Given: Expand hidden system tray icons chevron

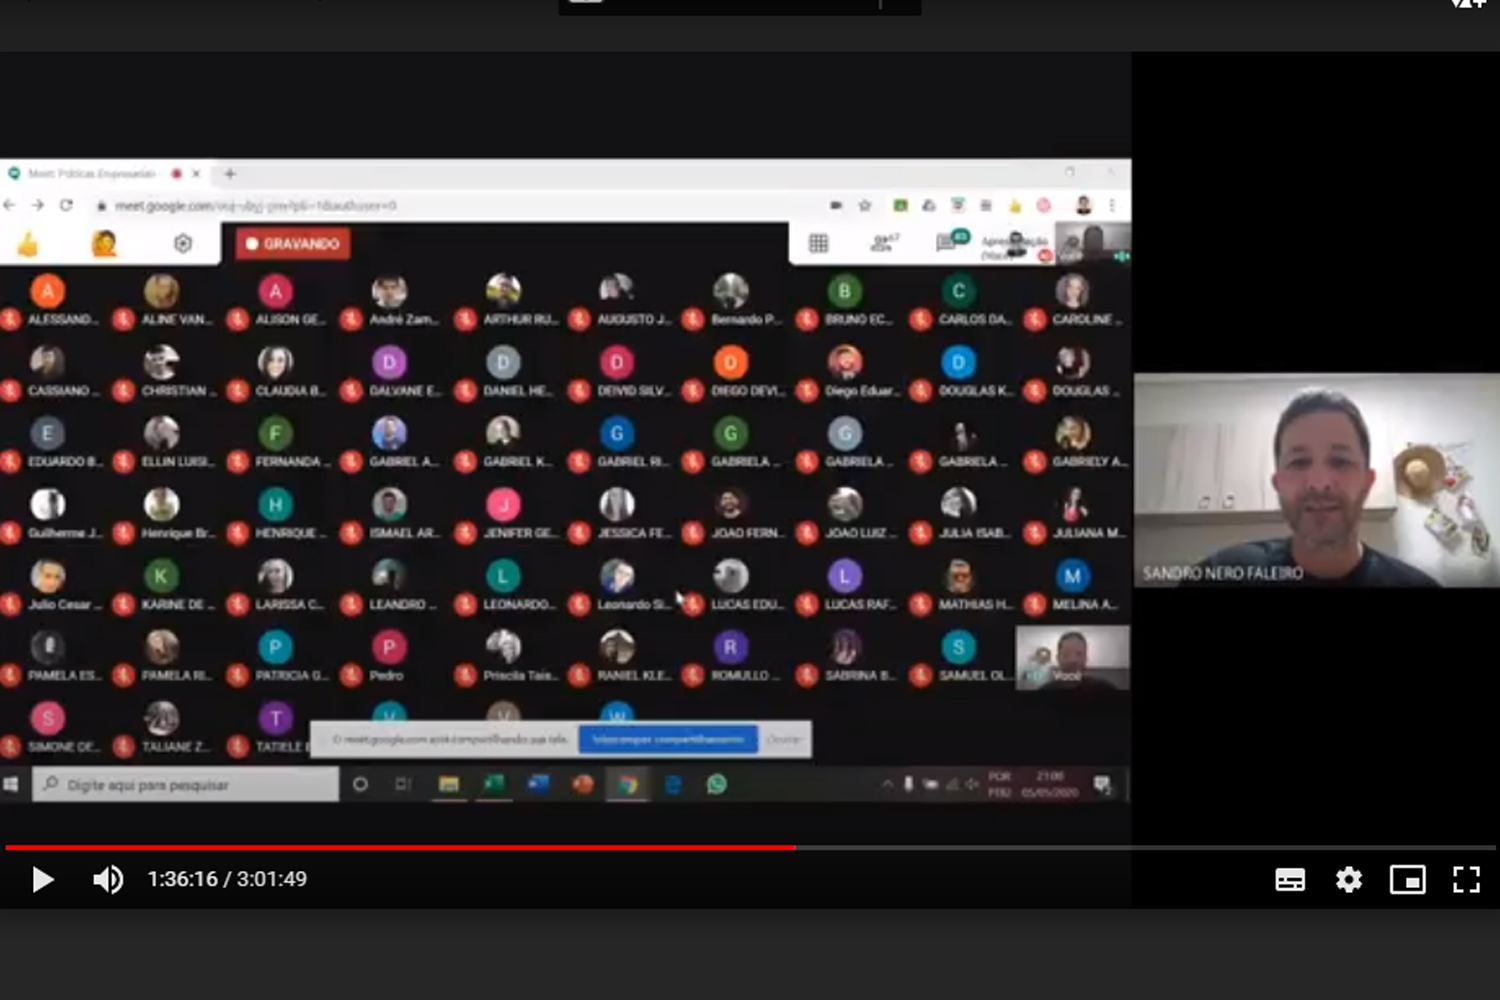Looking at the screenshot, I should pos(887,785).
